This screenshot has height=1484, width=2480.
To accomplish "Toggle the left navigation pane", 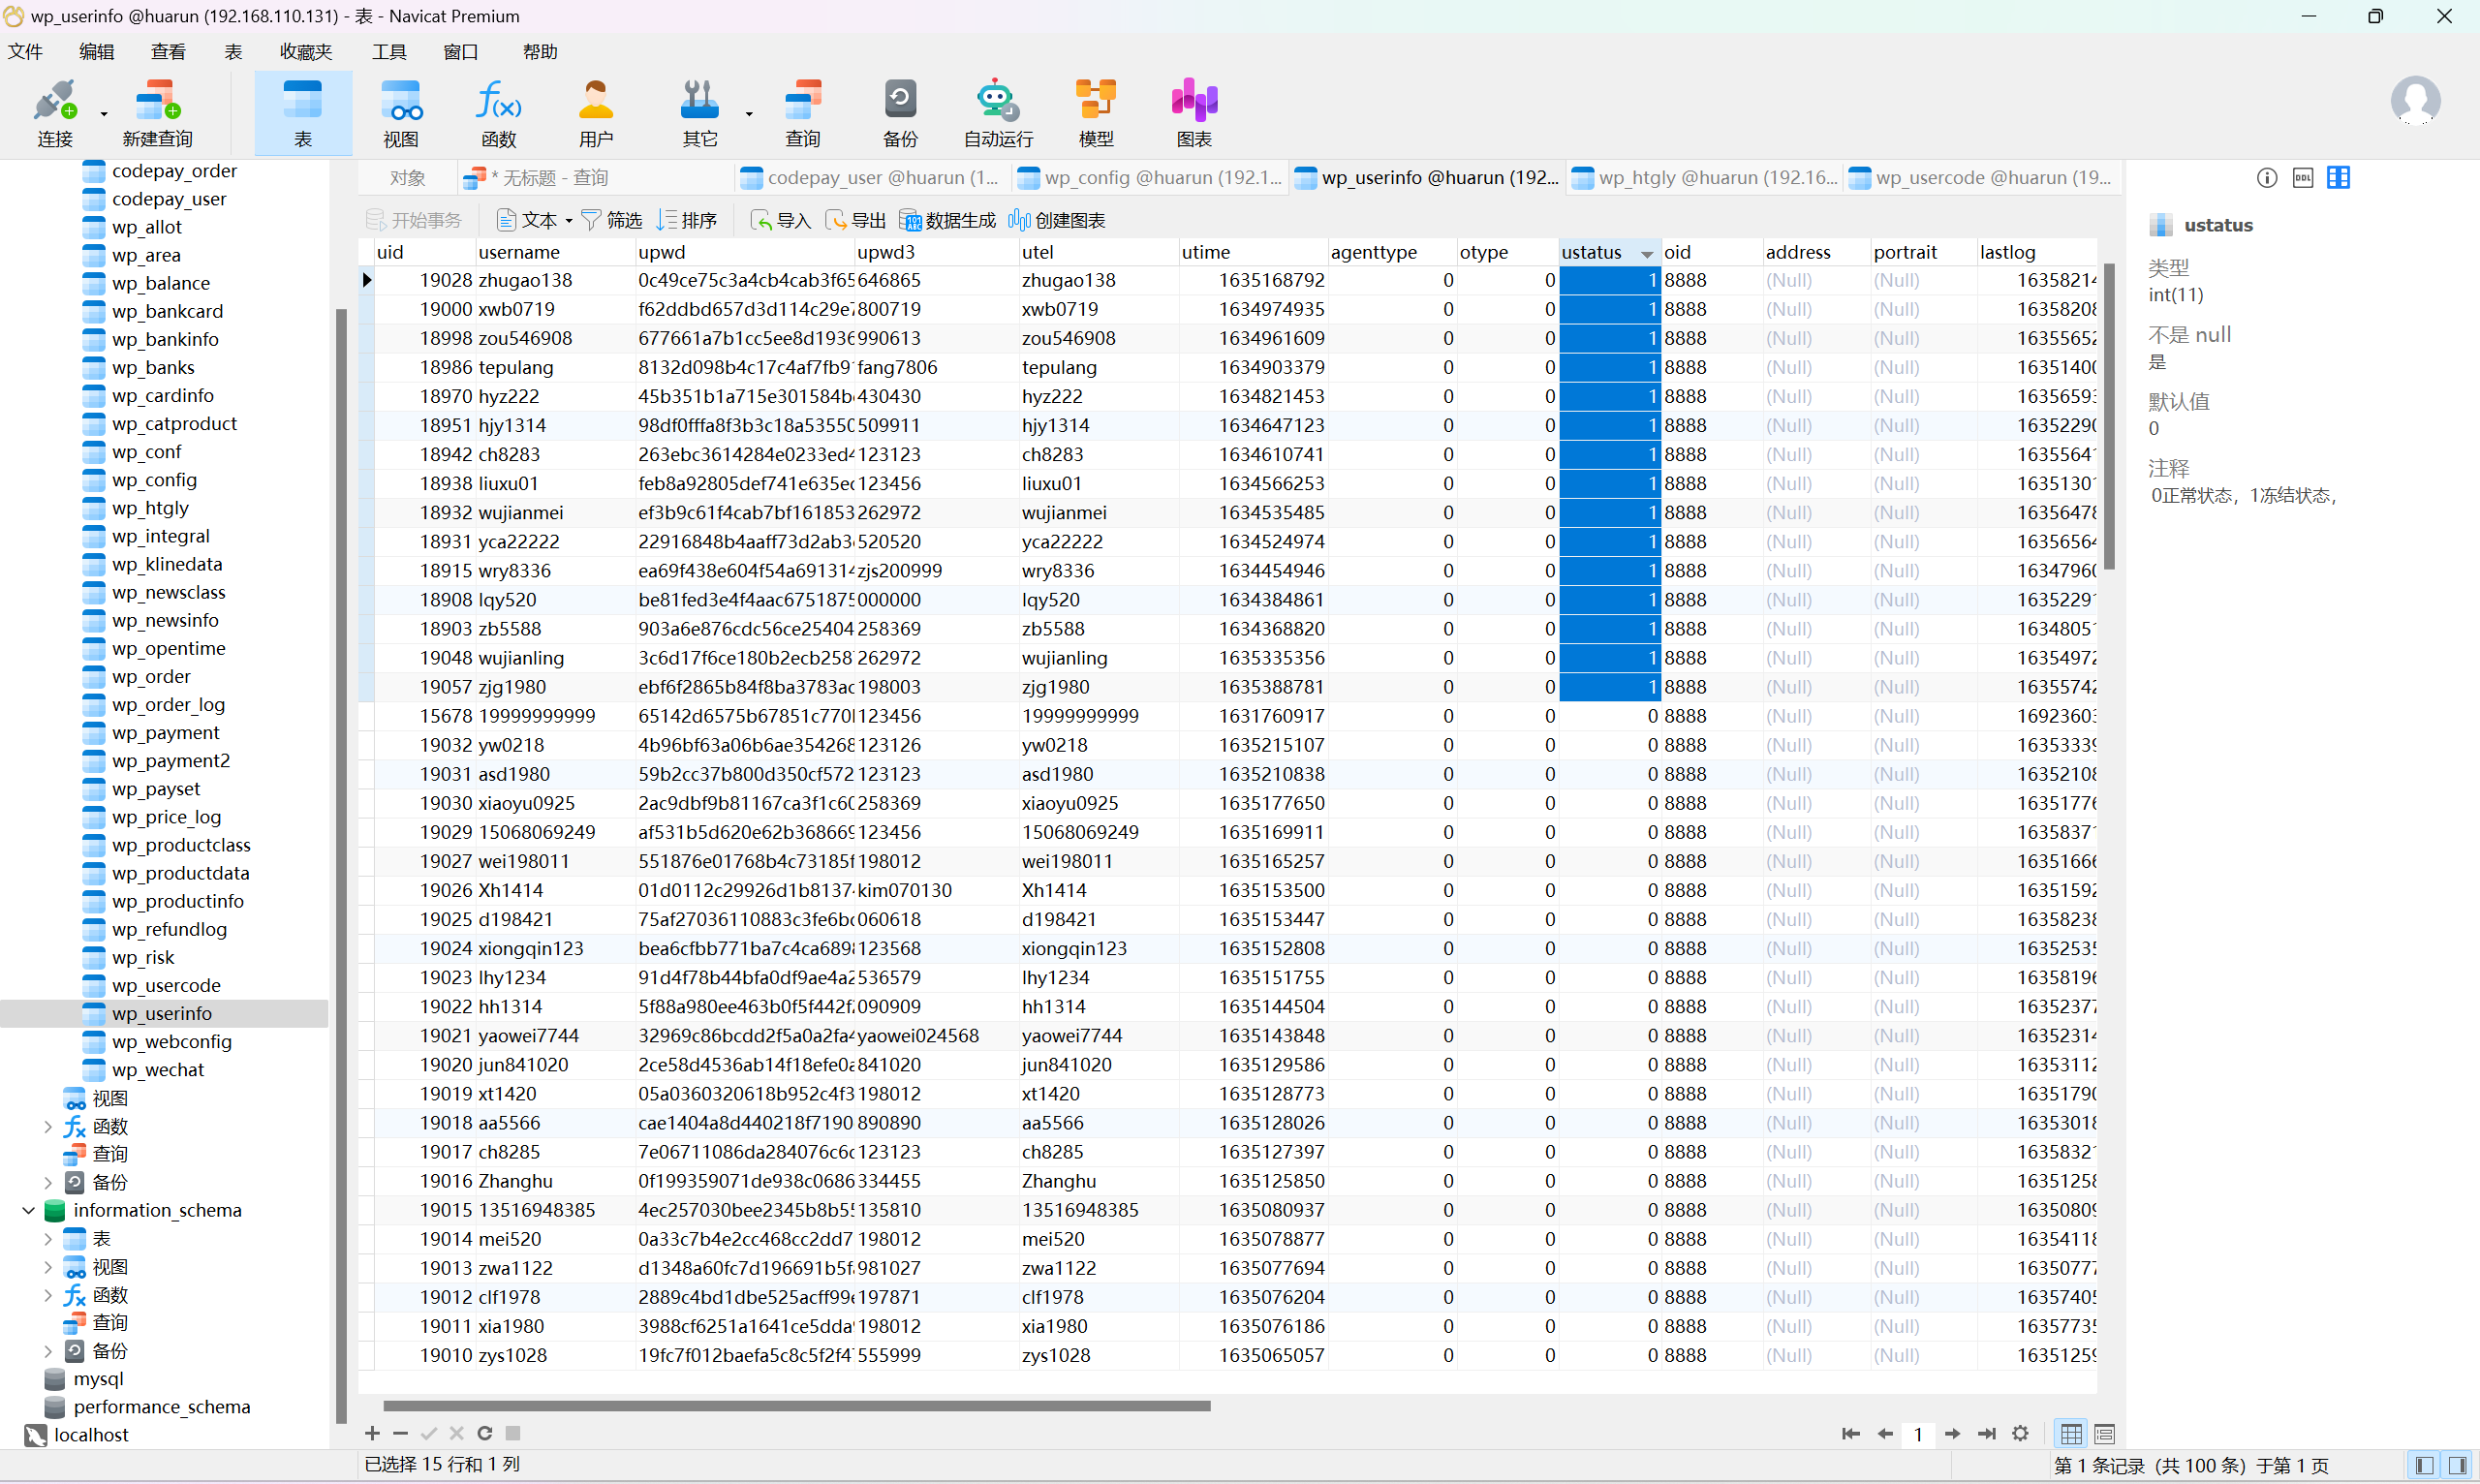I will (2424, 1466).
